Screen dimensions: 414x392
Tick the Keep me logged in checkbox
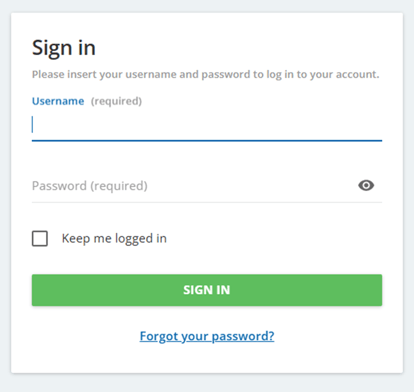pyautogui.click(x=40, y=238)
